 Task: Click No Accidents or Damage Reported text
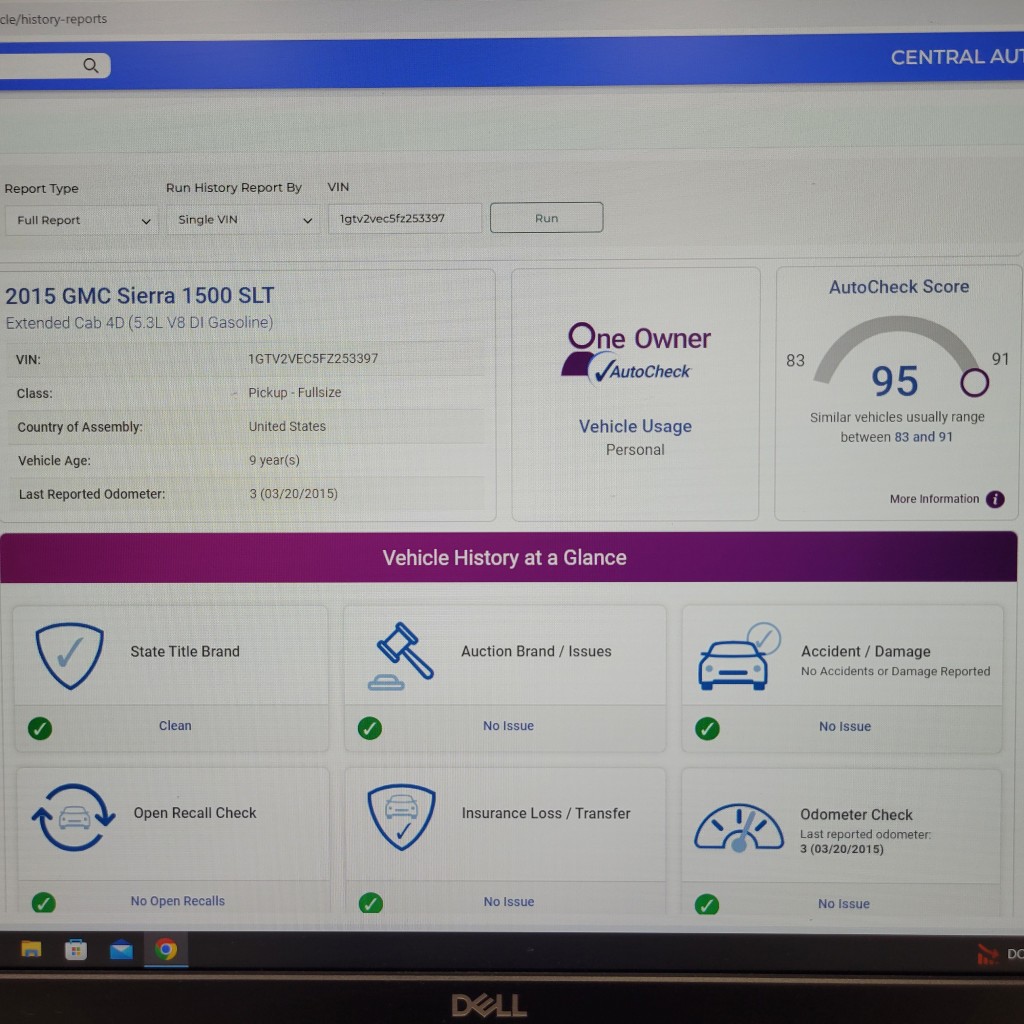click(x=895, y=671)
